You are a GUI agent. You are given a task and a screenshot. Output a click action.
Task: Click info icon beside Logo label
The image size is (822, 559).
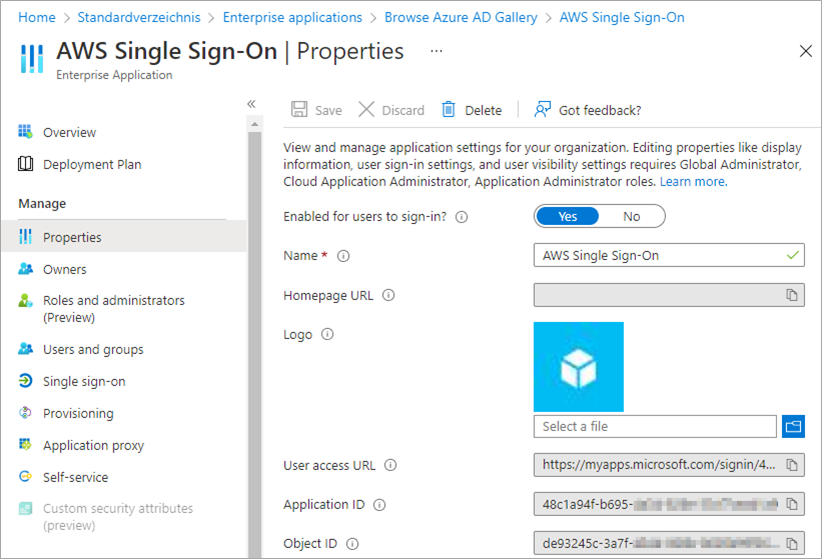(327, 335)
